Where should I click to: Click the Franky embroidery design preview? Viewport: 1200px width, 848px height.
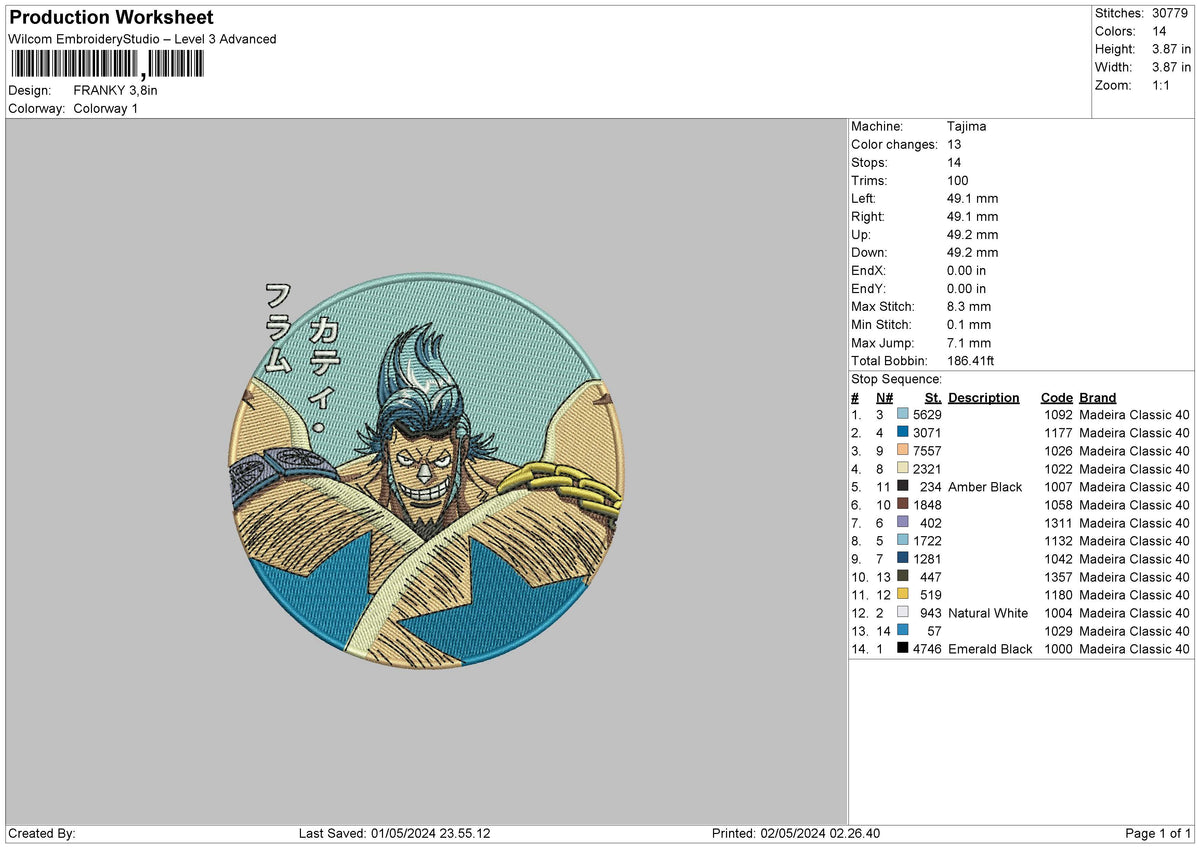click(427, 473)
